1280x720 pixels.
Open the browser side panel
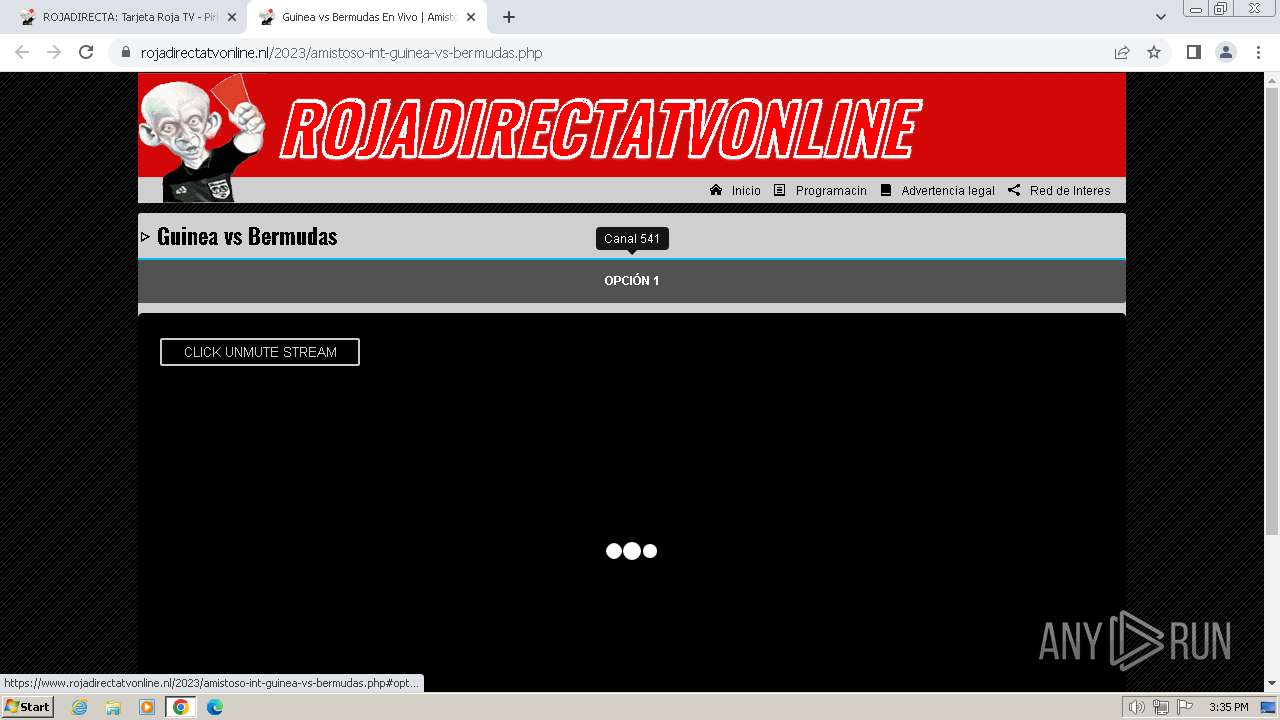coord(1194,52)
